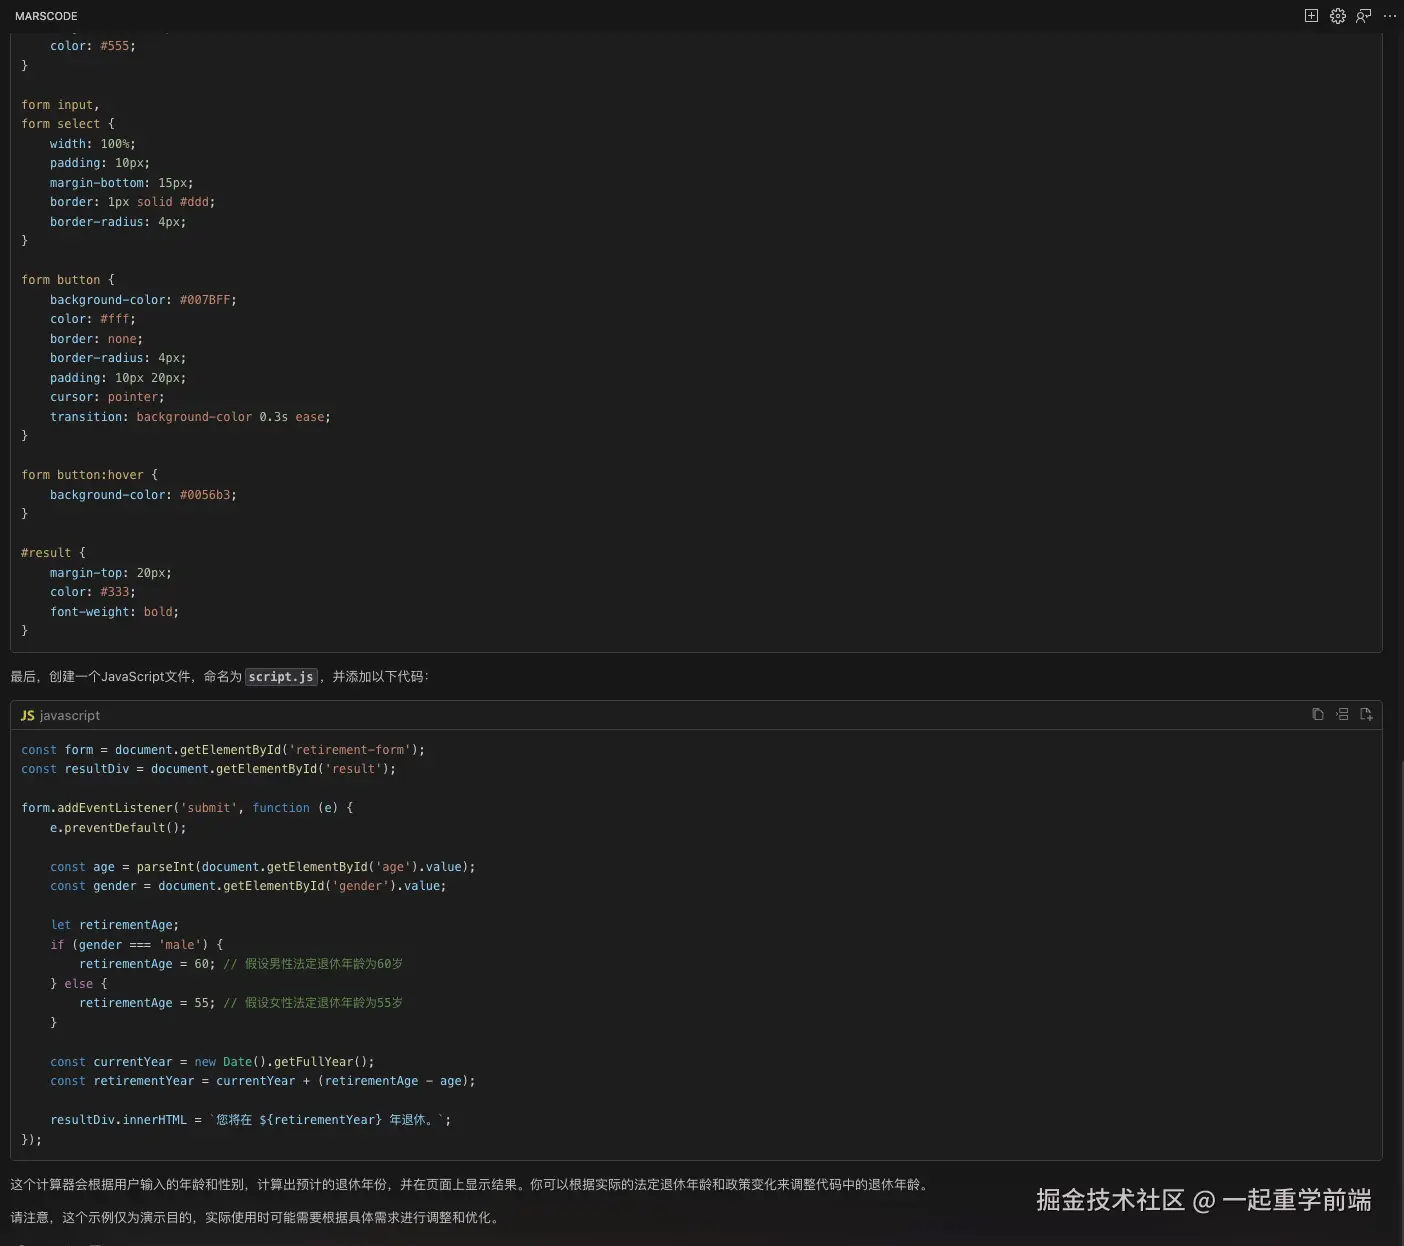Click the 'retirementAge = 60;' line
The image size is (1404, 1246).
tap(241, 964)
